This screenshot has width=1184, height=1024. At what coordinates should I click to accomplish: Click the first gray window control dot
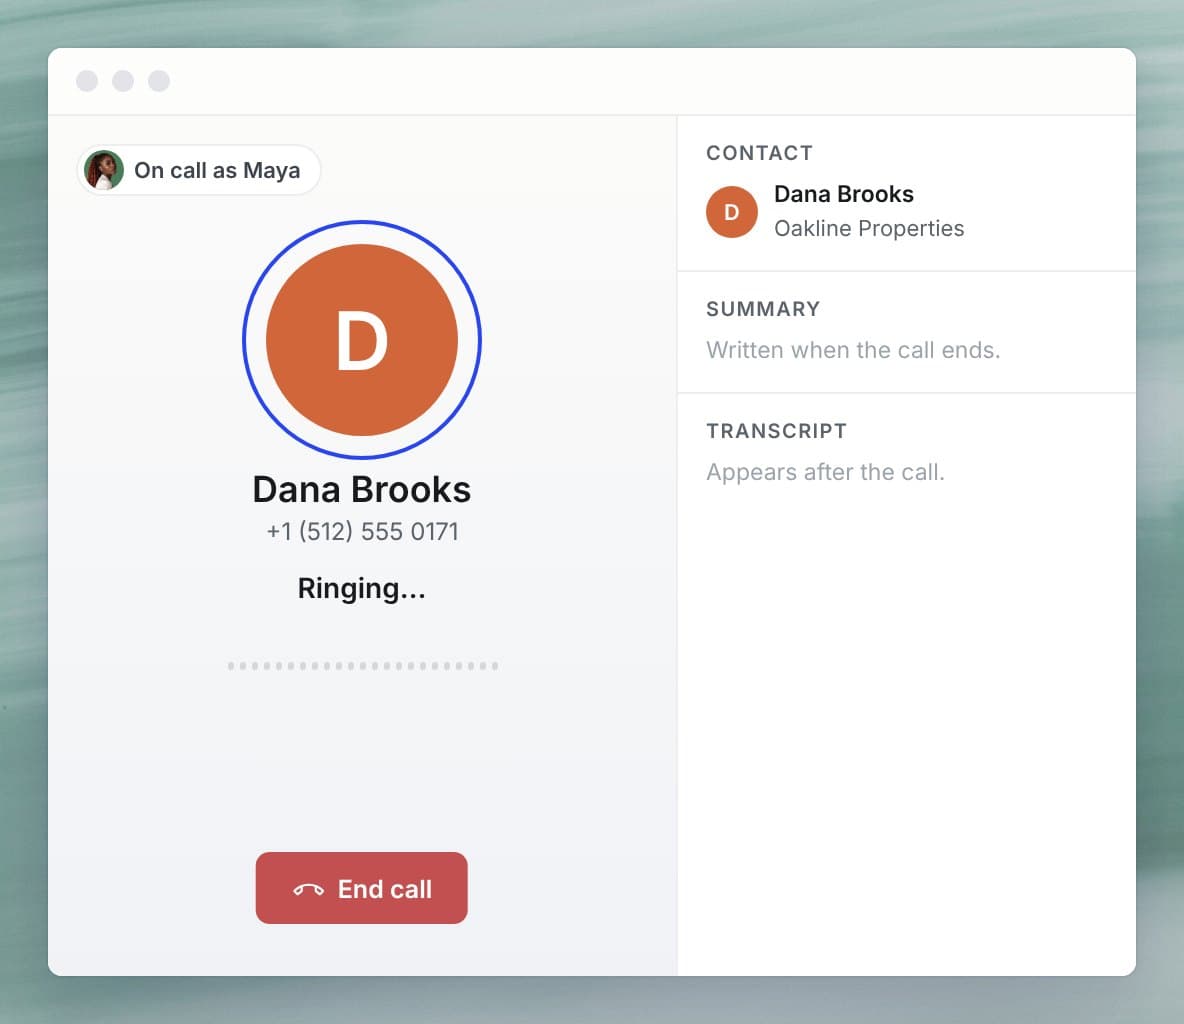[x=87, y=81]
